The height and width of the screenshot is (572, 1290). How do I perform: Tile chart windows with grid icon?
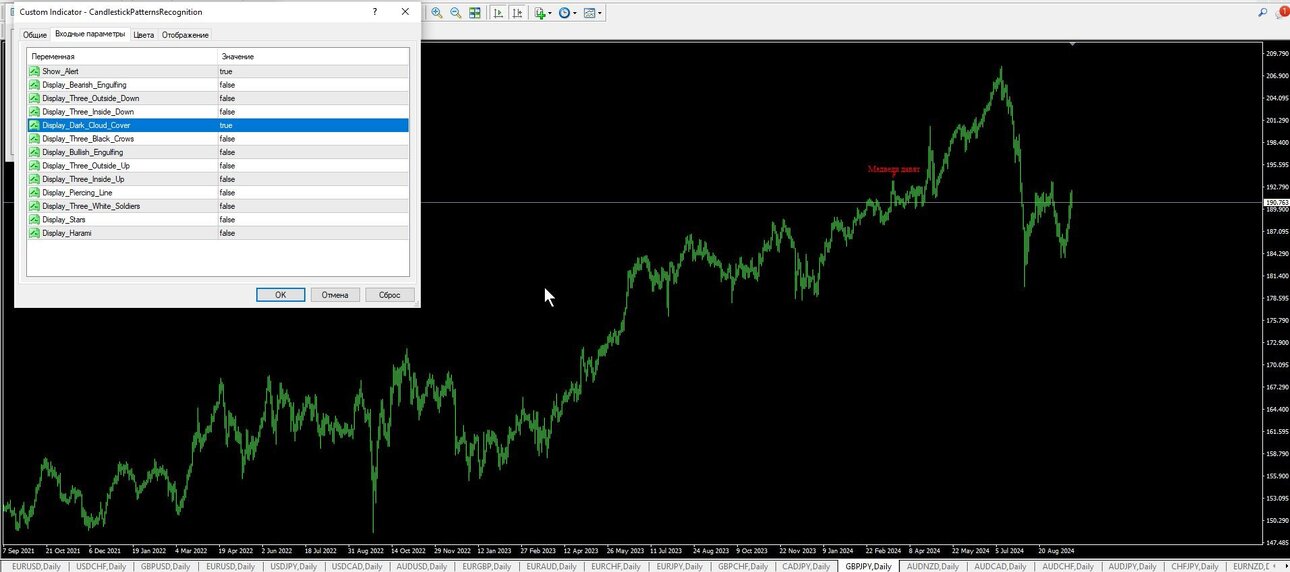475,13
